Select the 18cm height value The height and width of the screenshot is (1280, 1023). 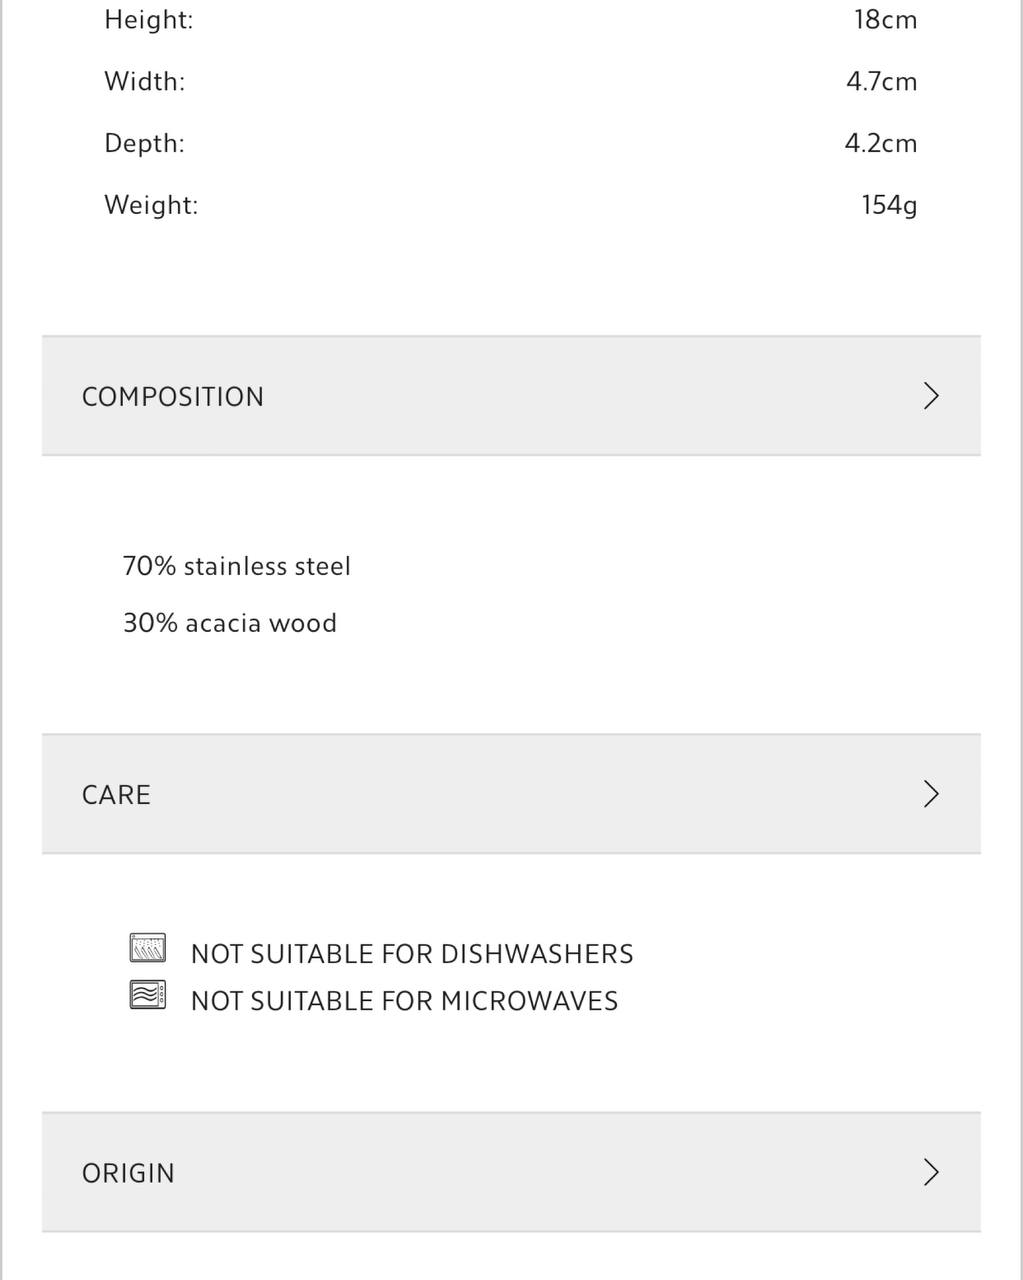[x=885, y=19]
